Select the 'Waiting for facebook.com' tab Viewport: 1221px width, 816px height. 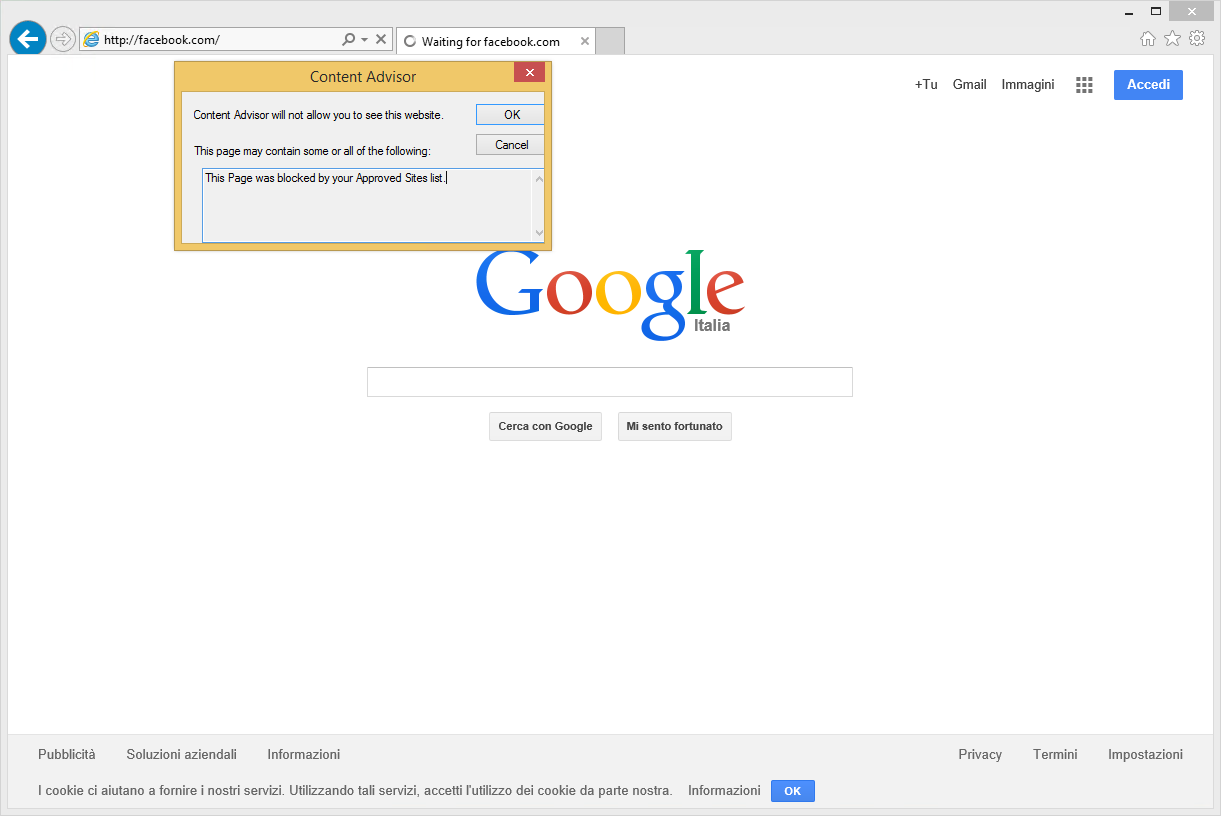point(495,41)
